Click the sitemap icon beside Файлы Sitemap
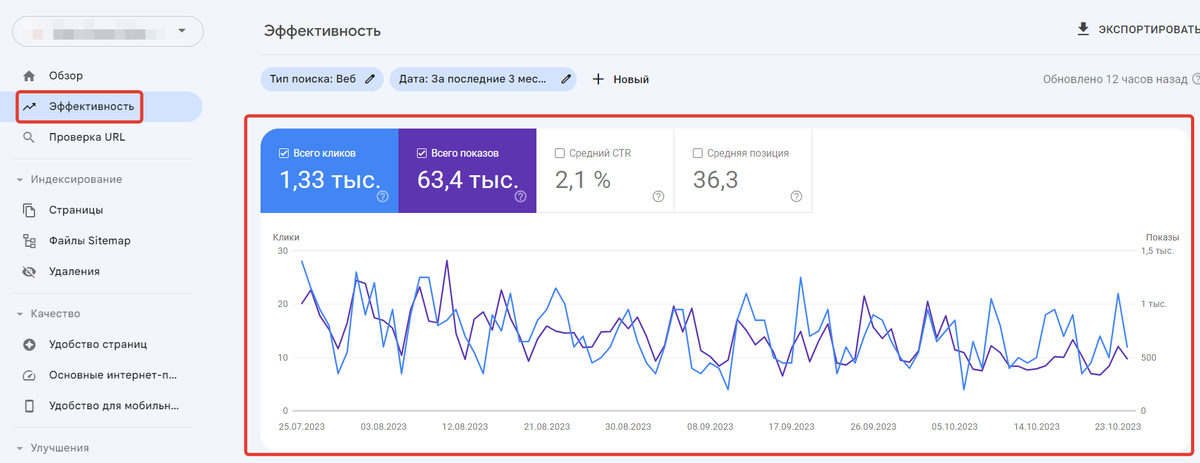Screen dimensions: 1200x463 click(x=29, y=241)
